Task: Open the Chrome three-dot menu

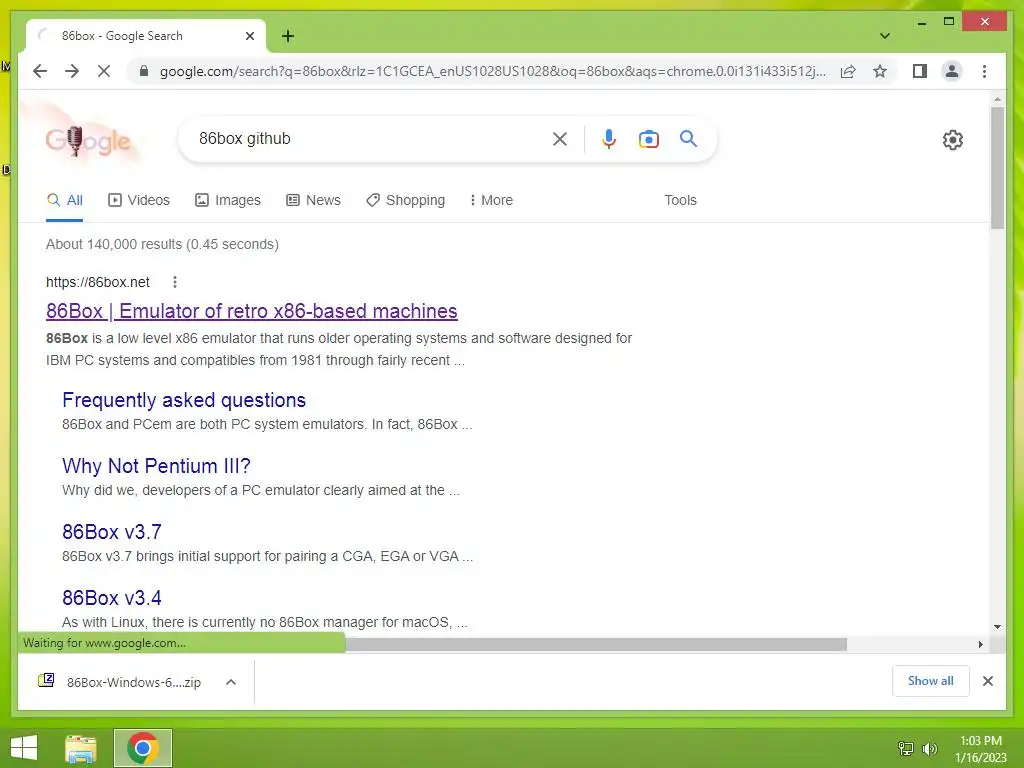Action: coord(984,71)
